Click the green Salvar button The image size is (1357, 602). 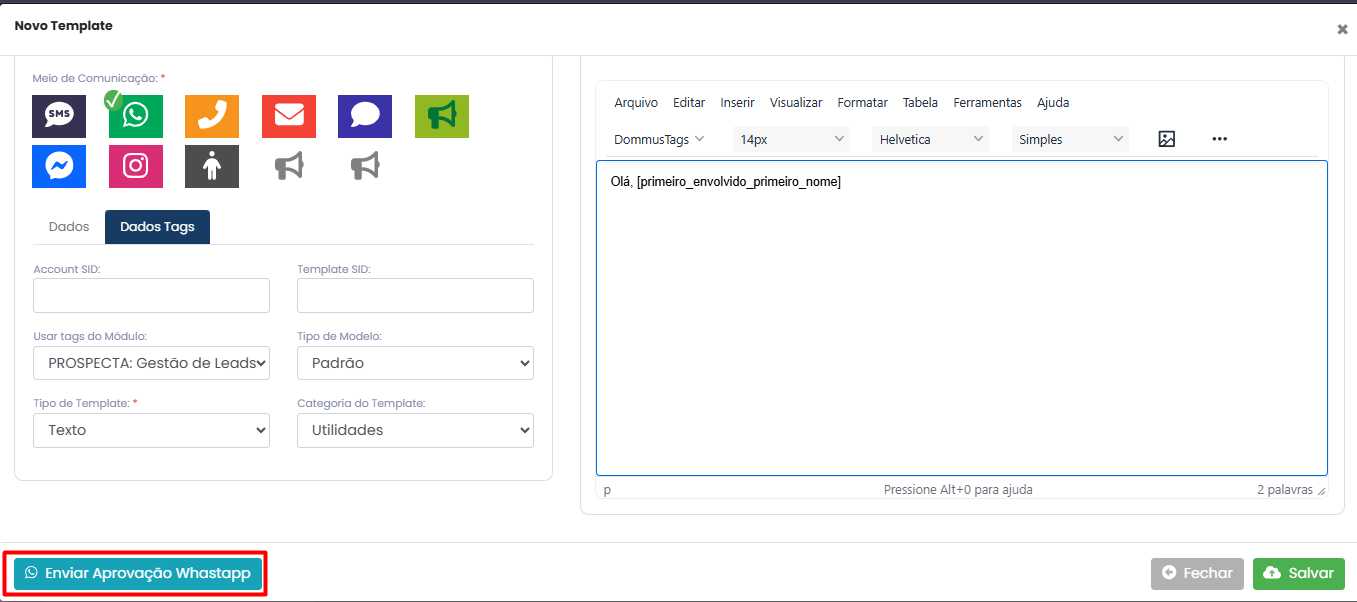[1299, 573]
